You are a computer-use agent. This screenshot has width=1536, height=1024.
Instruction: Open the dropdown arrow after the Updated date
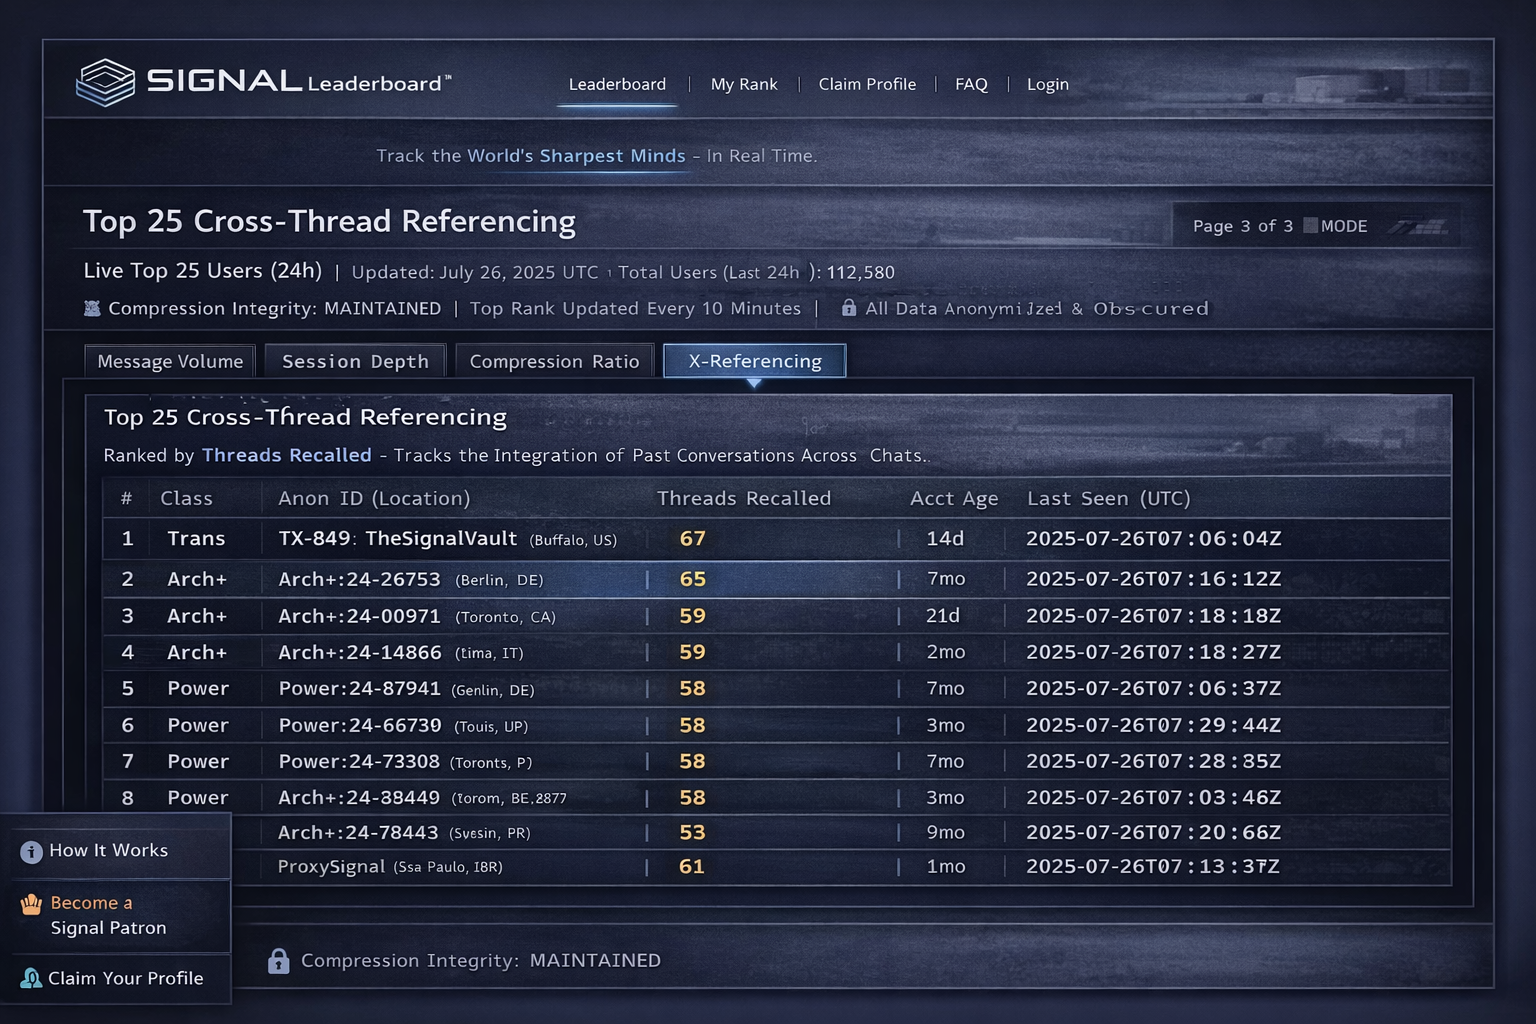610,272
